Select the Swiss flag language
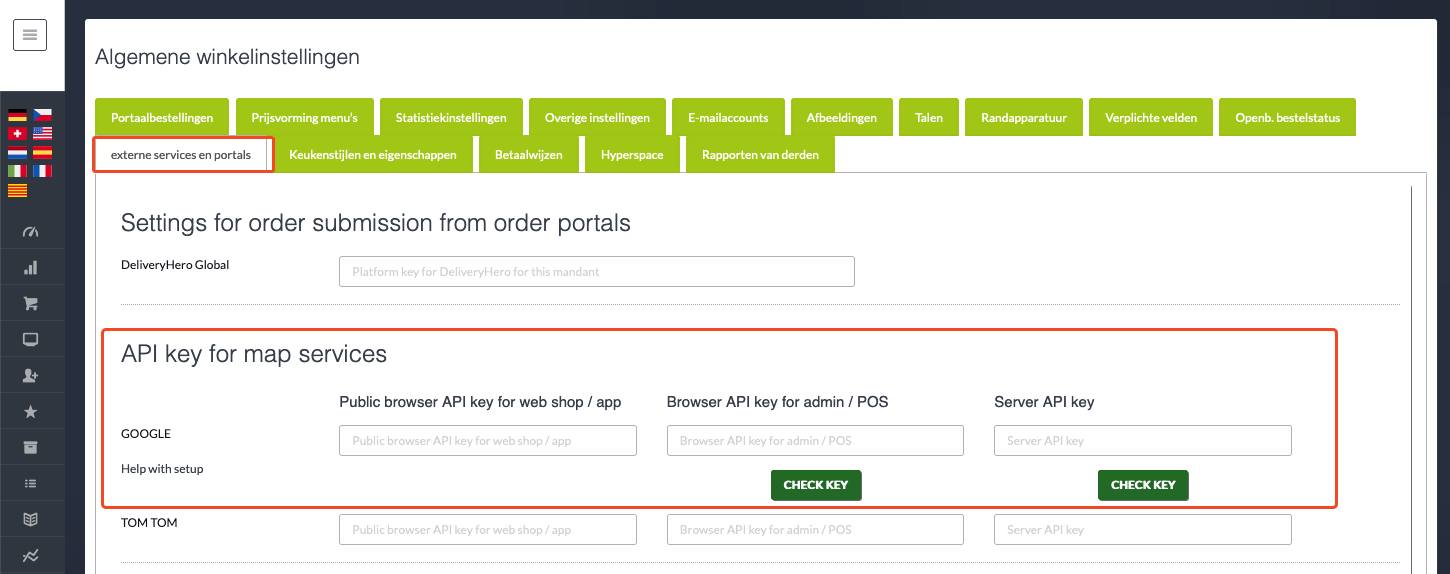Screen dimensions: 1450x574 click(x=17, y=133)
